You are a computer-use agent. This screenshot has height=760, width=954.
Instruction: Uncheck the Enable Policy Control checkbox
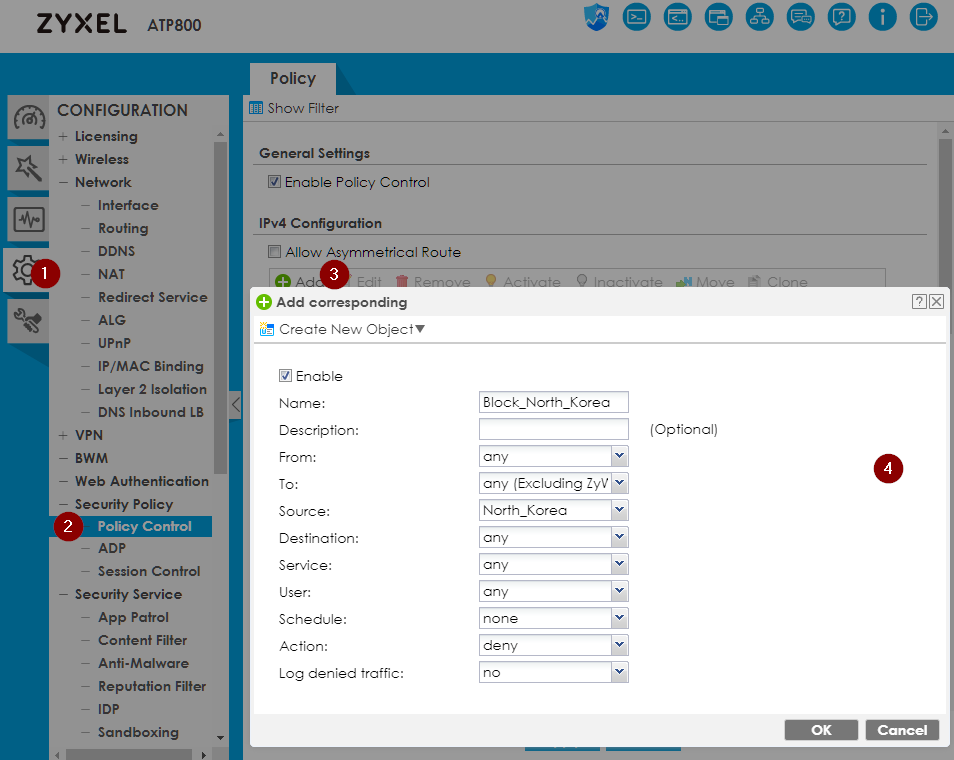click(274, 182)
